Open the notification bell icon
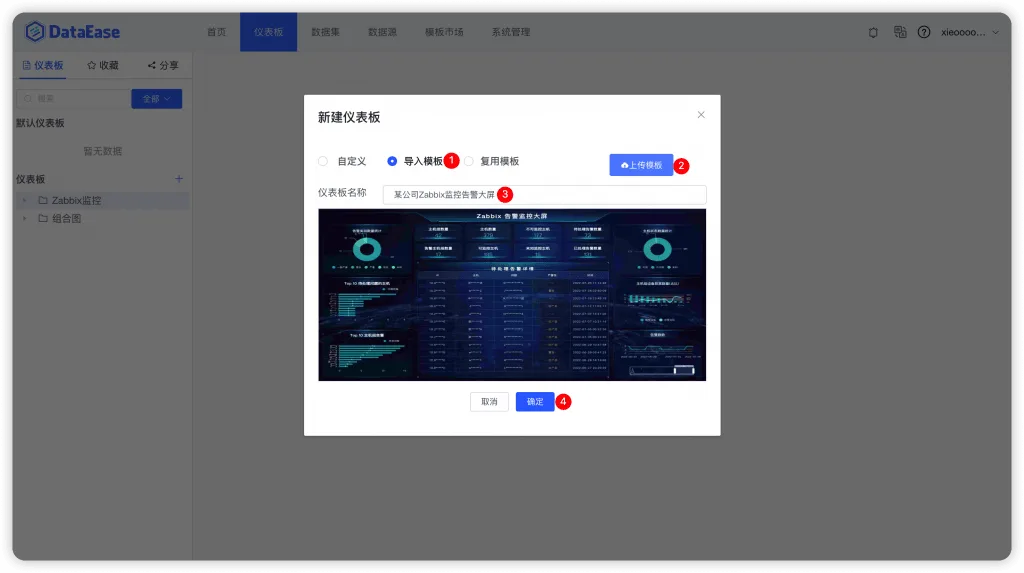The width and height of the screenshot is (1024, 573). click(x=873, y=32)
